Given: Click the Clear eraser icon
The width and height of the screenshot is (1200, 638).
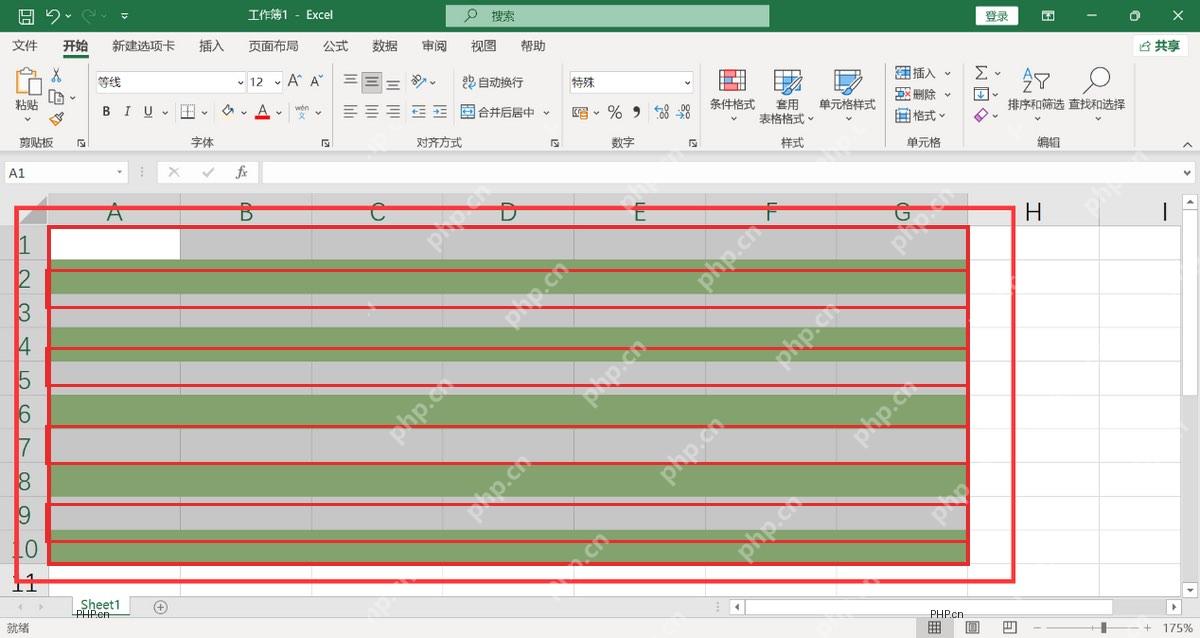Looking at the screenshot, I should 981,115.
